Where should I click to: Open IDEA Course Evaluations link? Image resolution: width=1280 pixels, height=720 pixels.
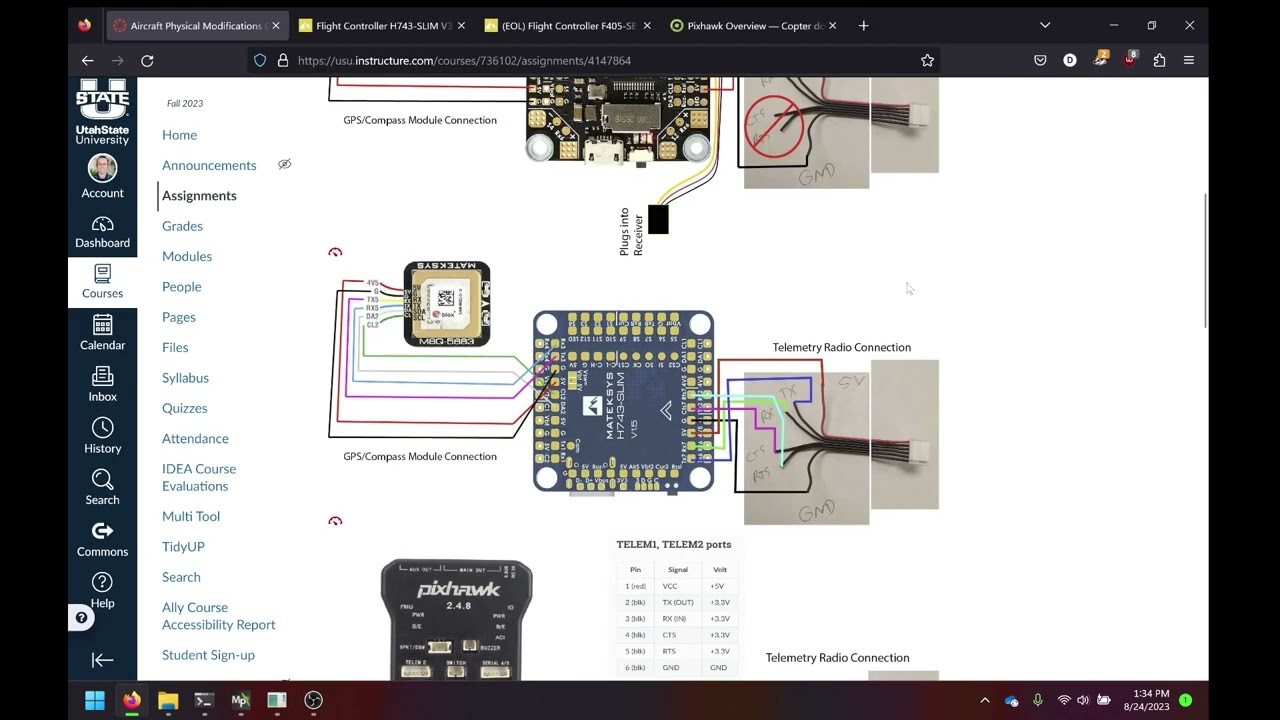pos(199,477)
